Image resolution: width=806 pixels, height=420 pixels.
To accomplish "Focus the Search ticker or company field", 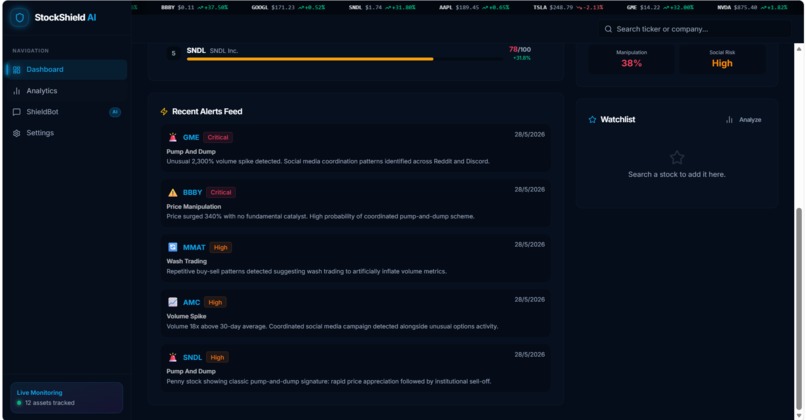I will [695, 29].
